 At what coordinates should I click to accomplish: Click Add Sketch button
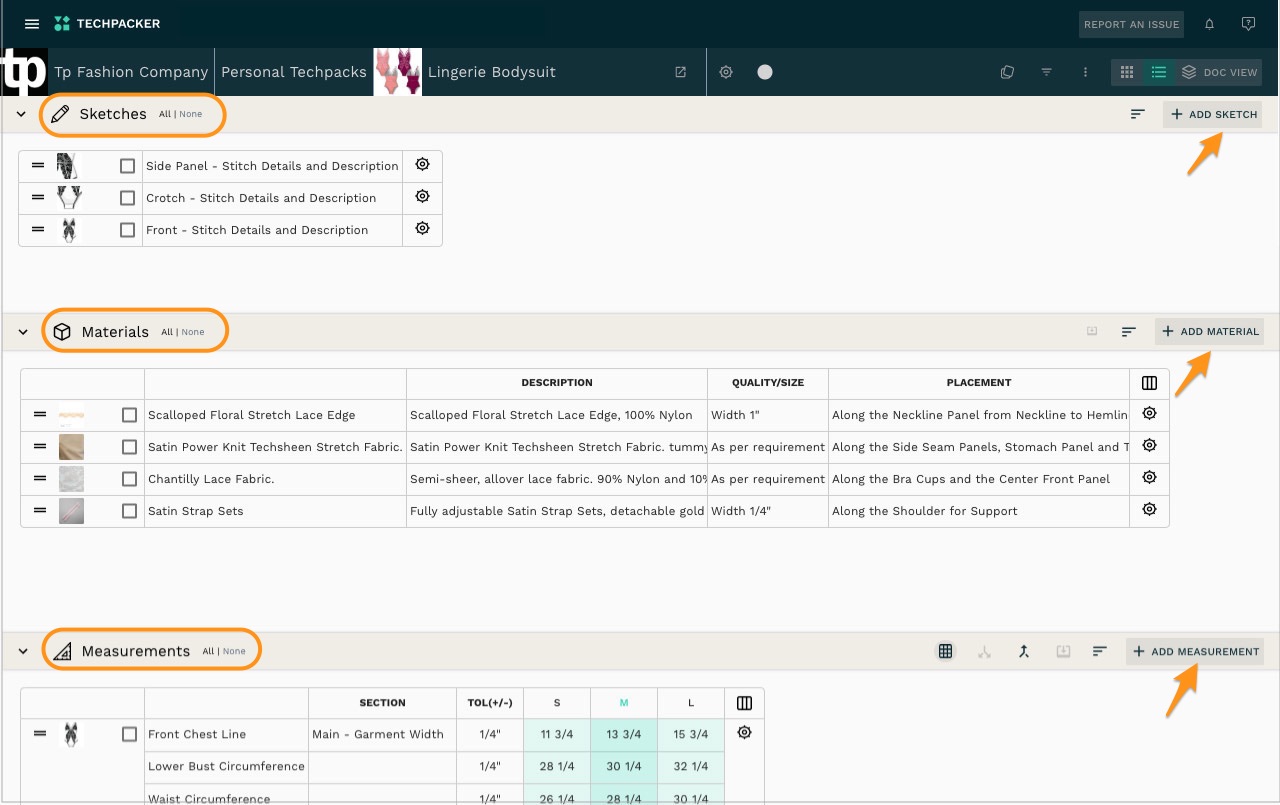pos(1212,114)
